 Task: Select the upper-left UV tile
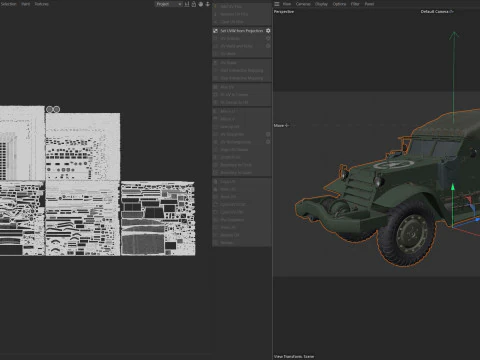point(22,143)
